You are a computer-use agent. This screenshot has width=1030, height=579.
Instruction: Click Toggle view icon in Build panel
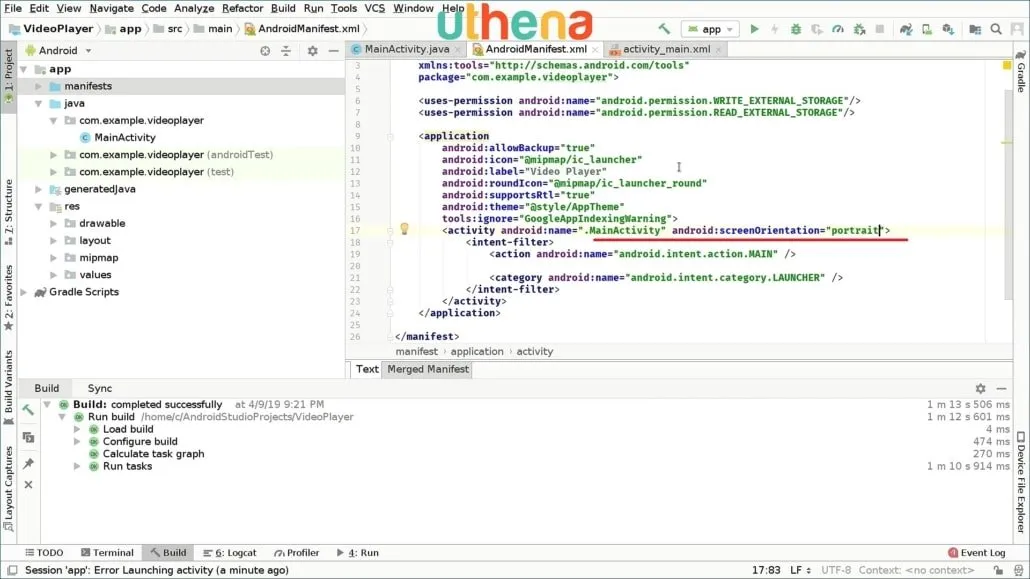(x=28, y=437)
